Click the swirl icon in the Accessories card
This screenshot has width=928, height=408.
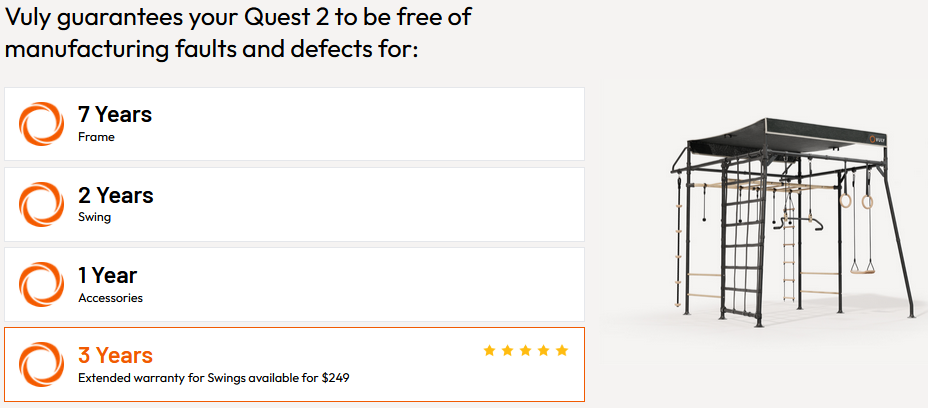tap(41, 284)
